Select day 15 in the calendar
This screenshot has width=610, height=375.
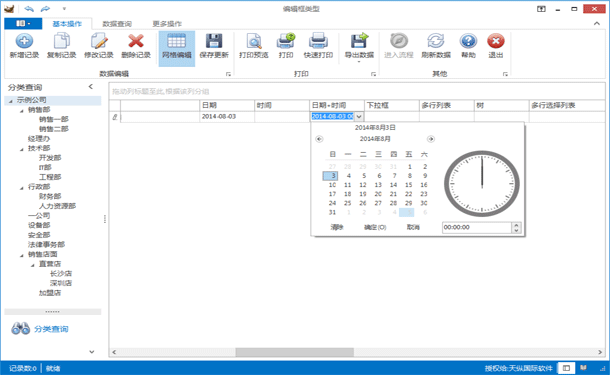click(x=408, y=185)
